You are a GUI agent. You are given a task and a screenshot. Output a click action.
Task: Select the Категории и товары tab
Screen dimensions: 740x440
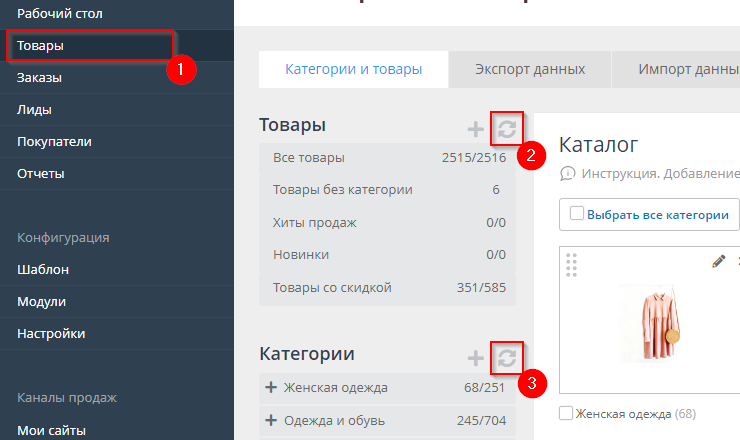(x=353, y=70)
